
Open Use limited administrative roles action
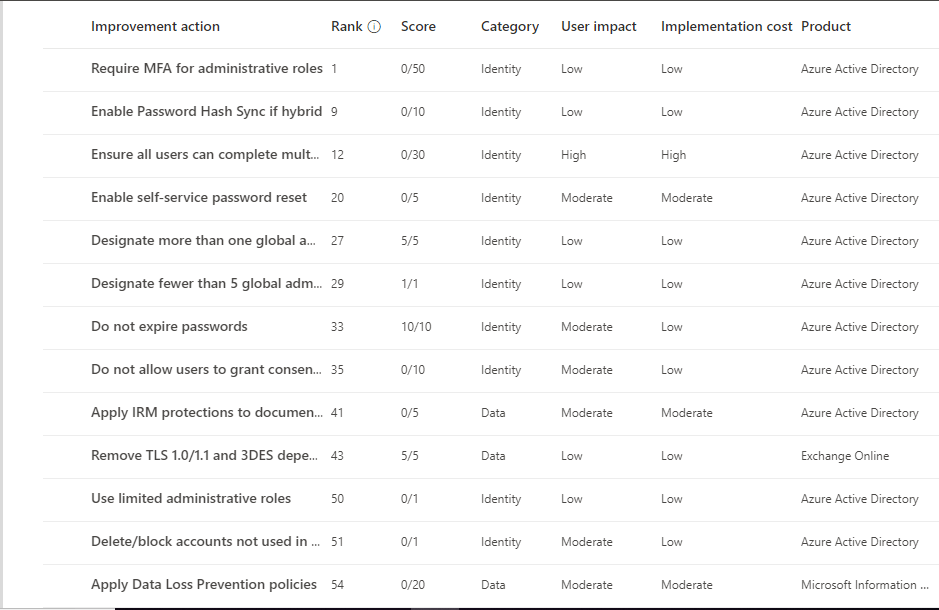coord(190,499)
